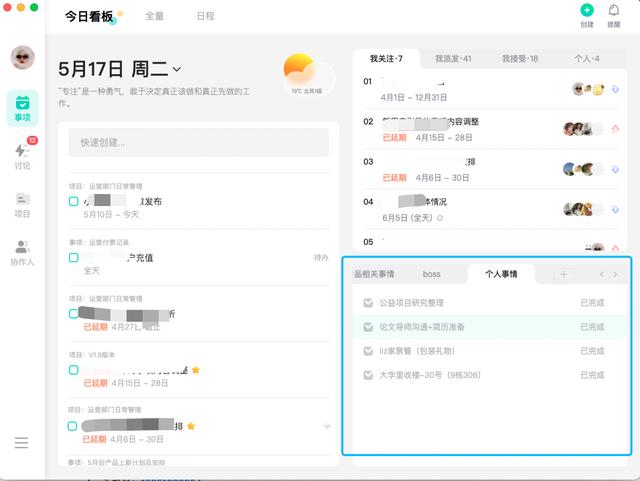Click the 已完成 status of 公益项目研究整理
This screenshot has width=640, height=481.
pyautogui.click(x=592, y=303)
